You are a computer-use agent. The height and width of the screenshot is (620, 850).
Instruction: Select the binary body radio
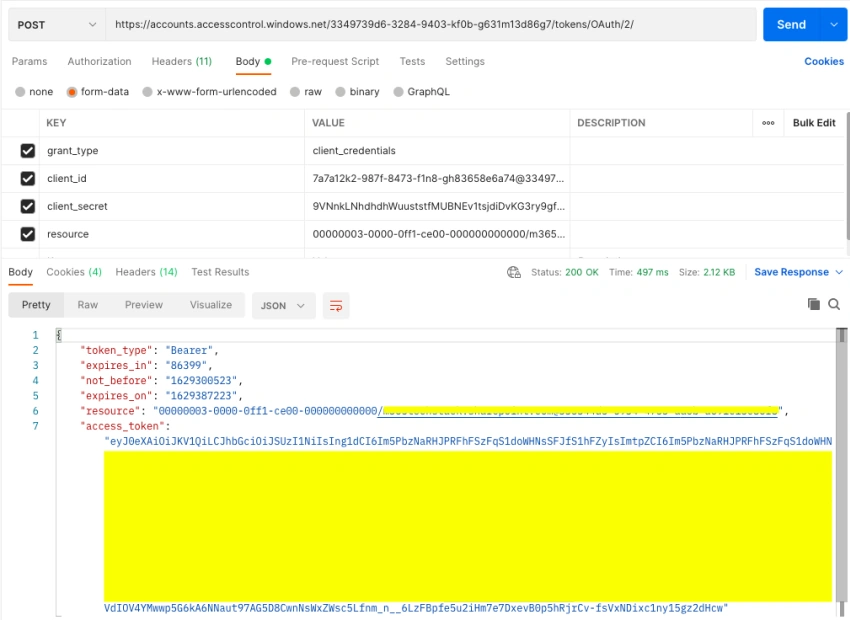(340, 92)
